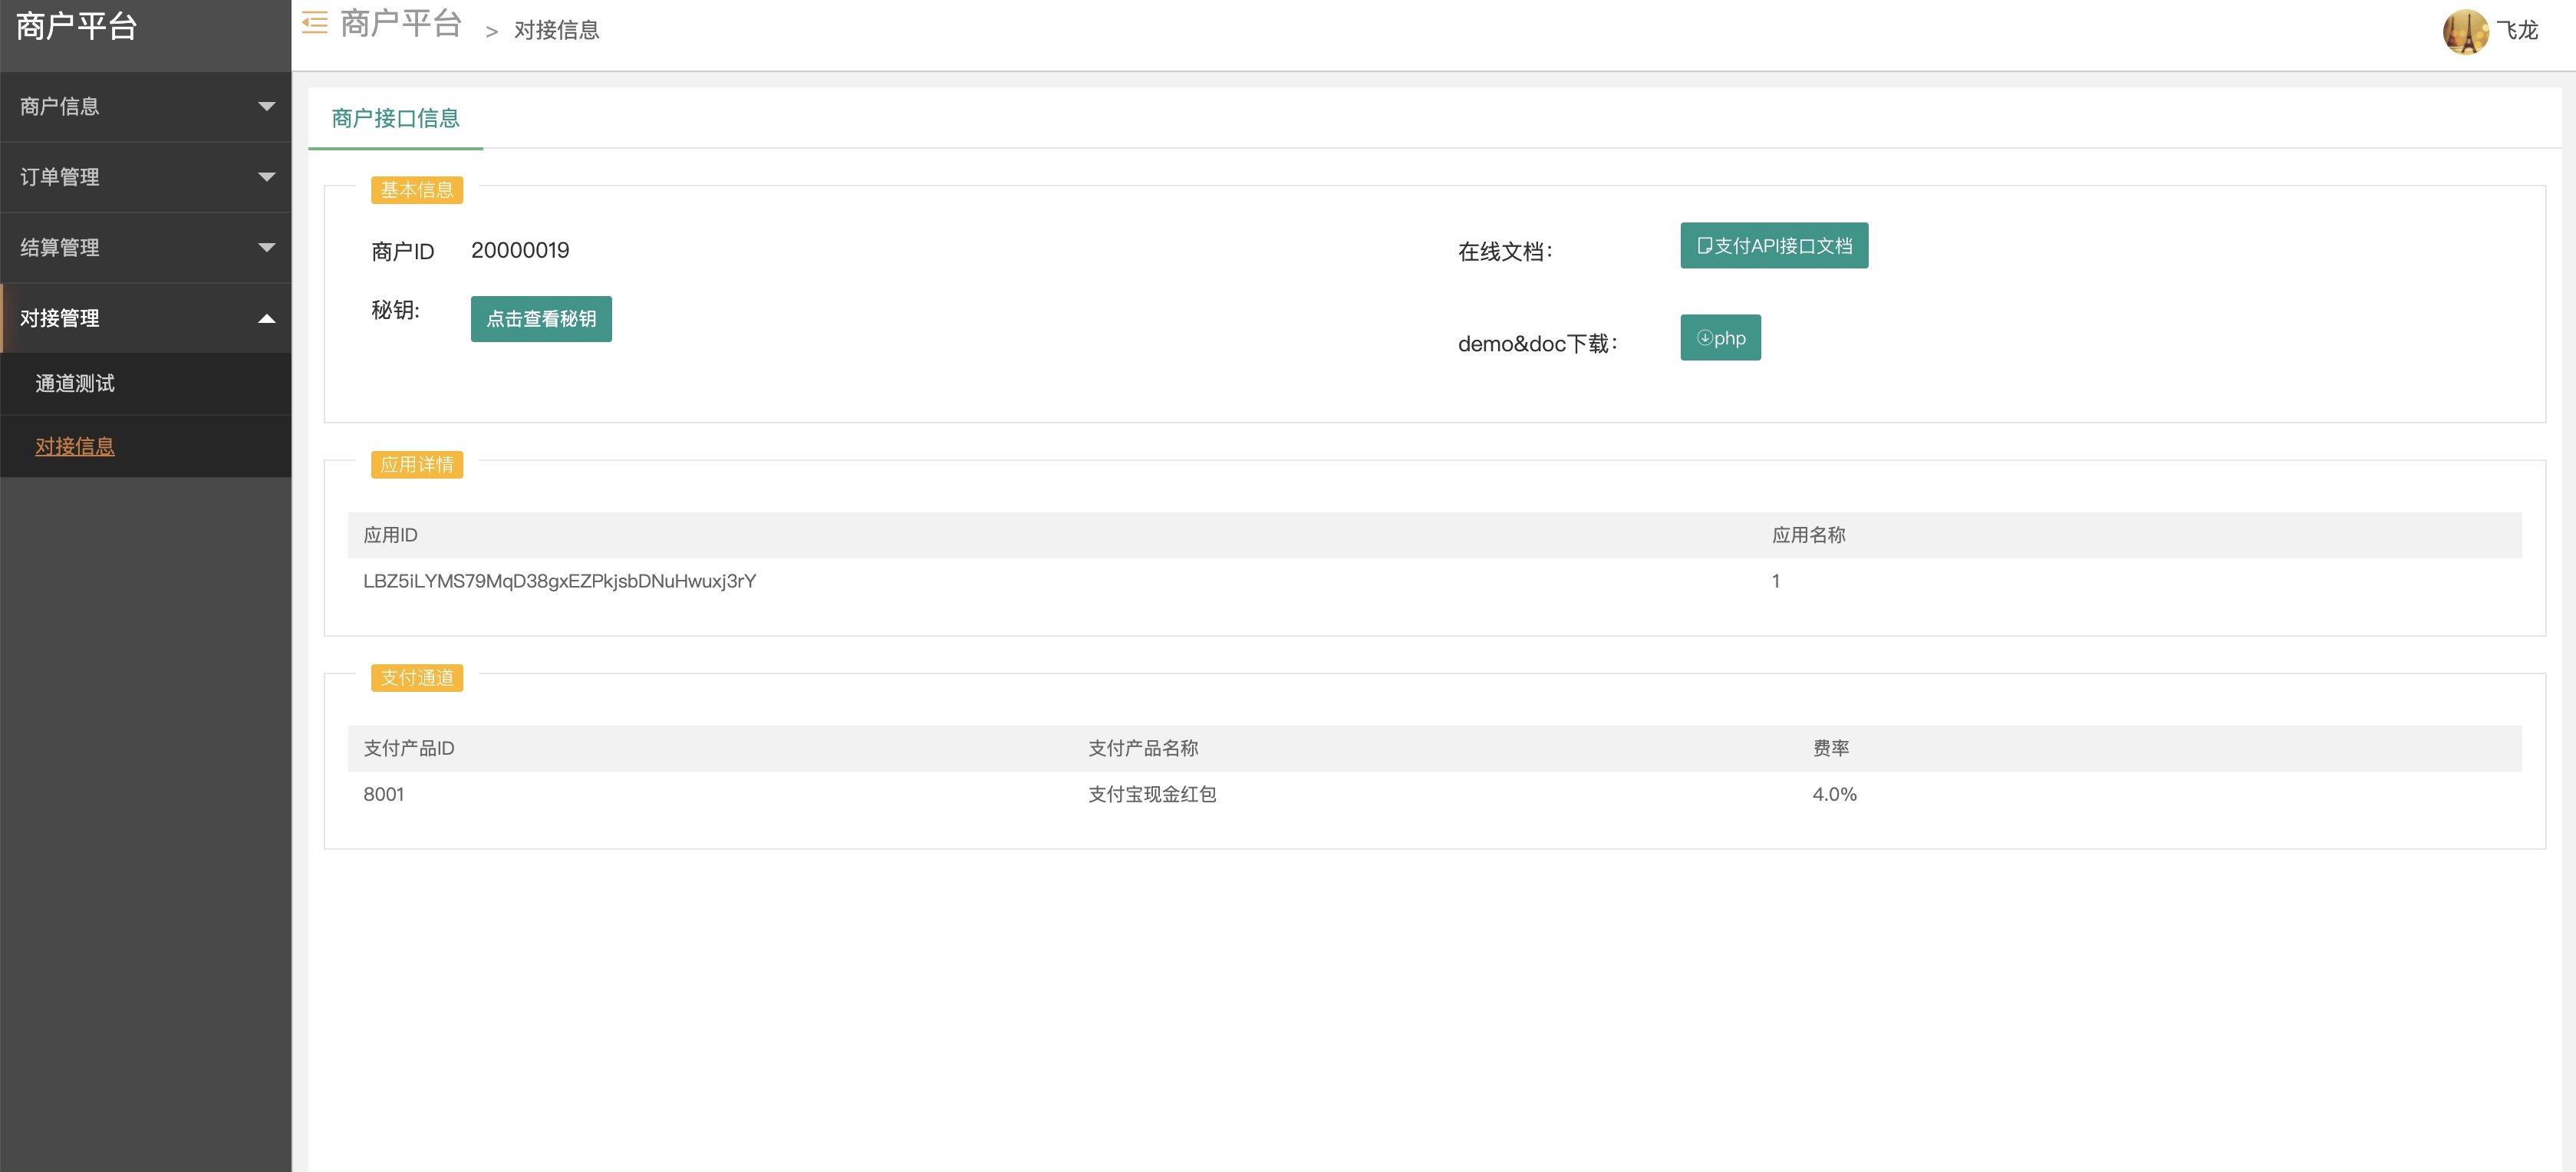Click the 应用详情 section label

point(416,465)
